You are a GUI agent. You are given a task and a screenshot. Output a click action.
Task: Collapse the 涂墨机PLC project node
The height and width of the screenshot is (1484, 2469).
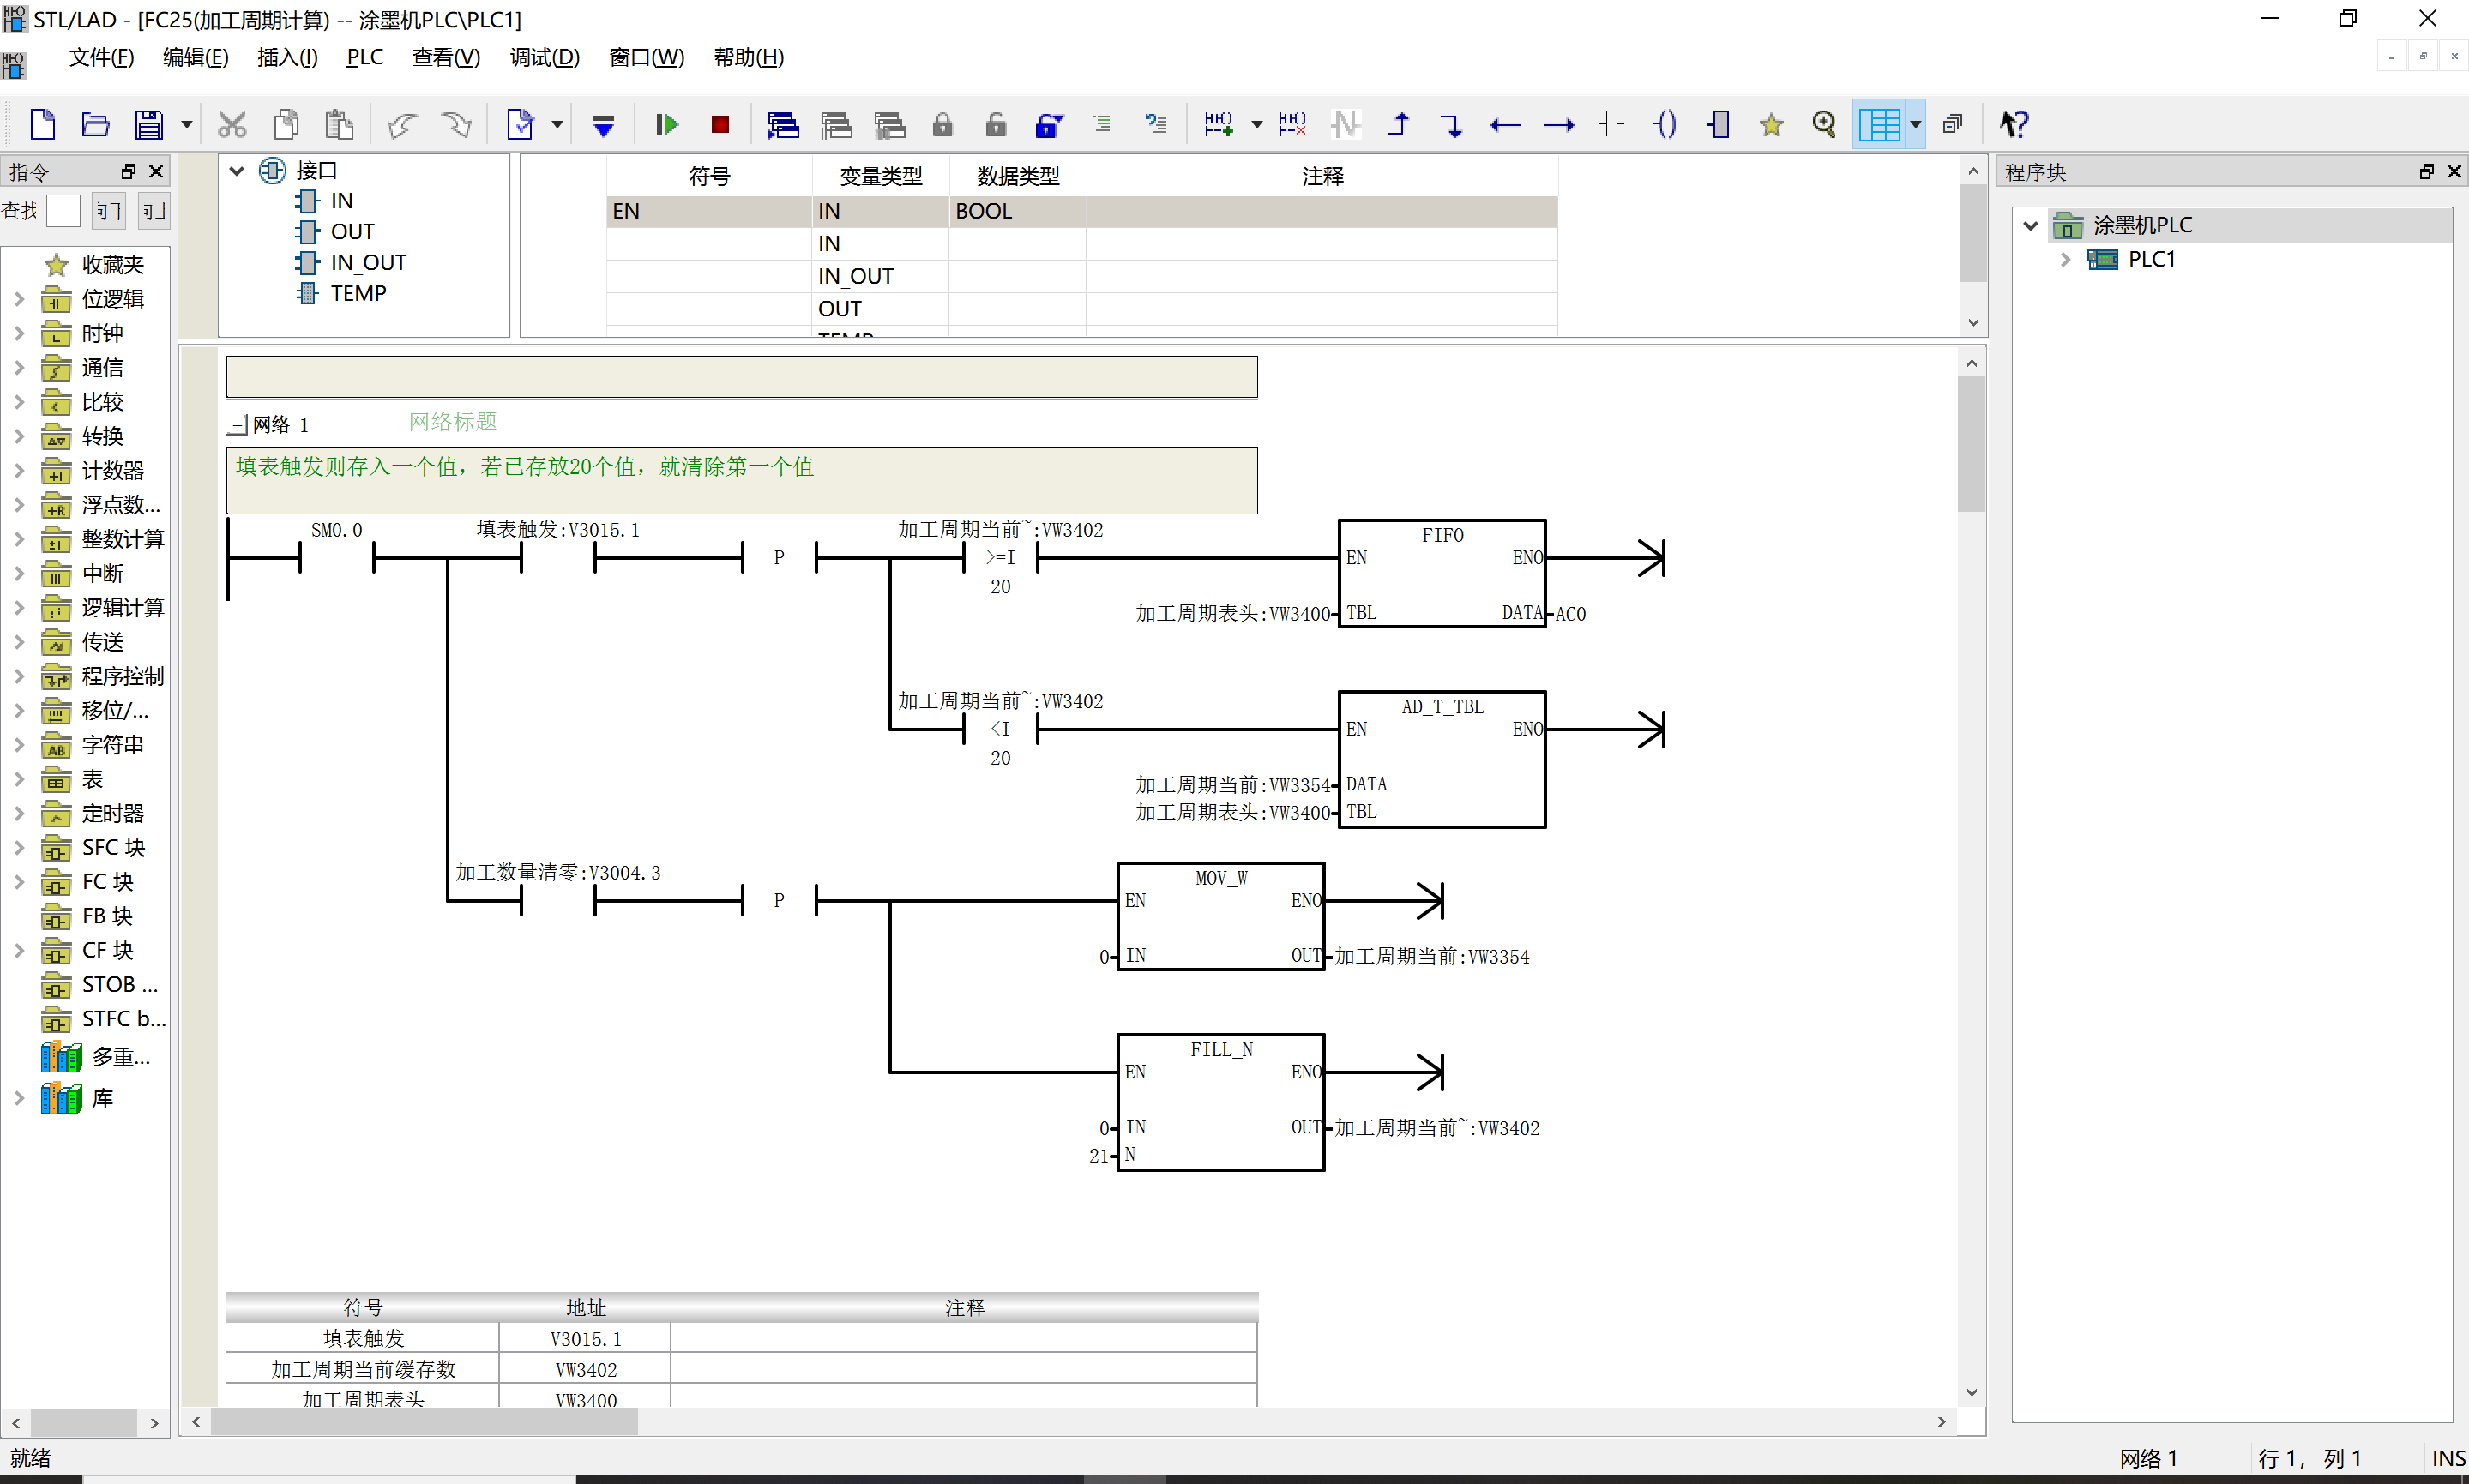(2030, 226)
